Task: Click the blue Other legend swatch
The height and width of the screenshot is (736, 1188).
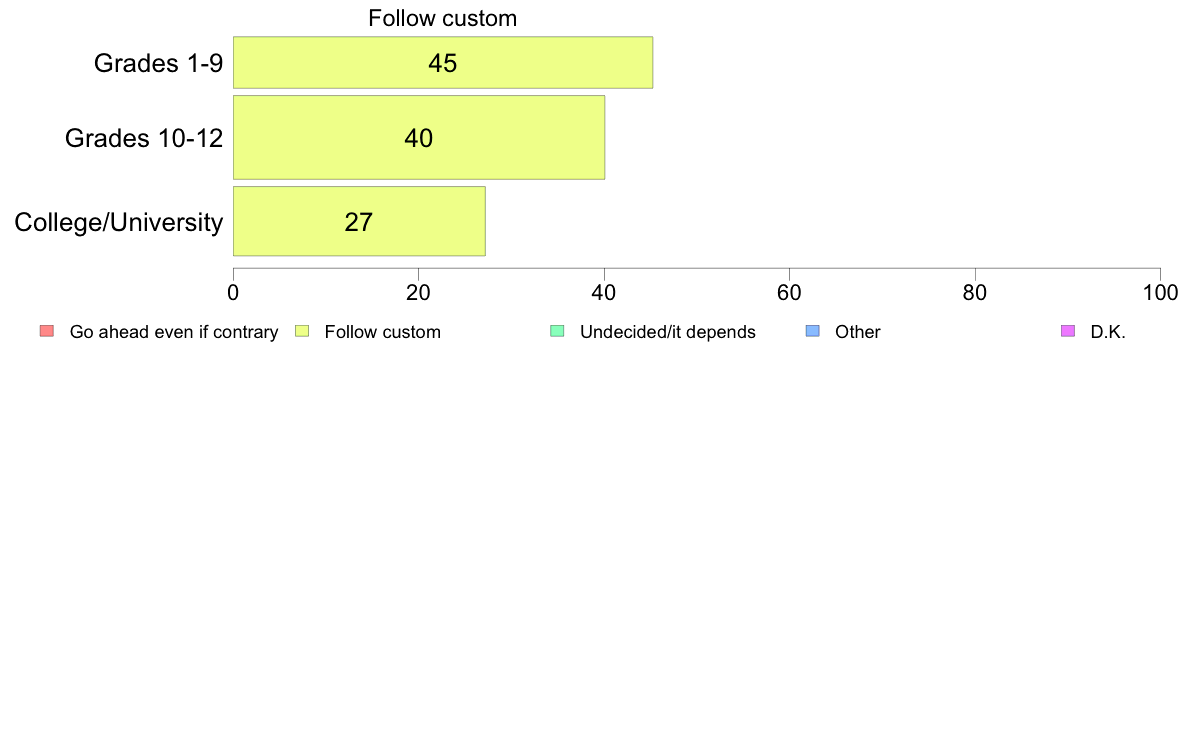Action: (813, 331)
